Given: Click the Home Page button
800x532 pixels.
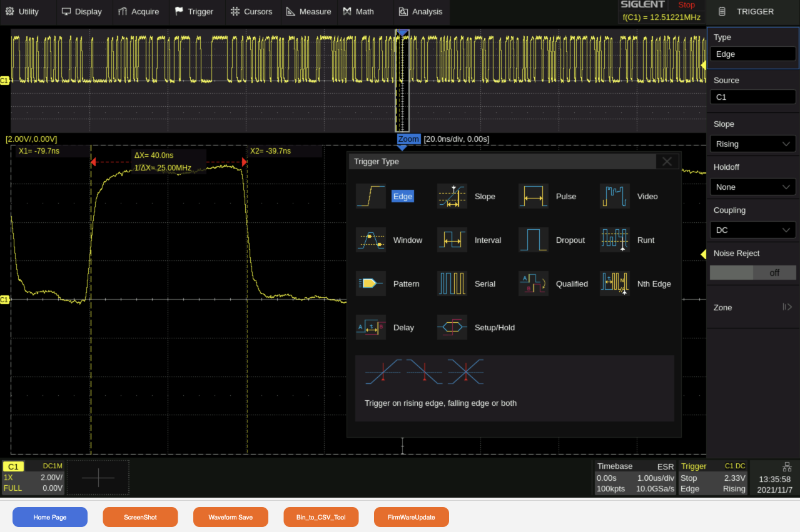Looking at the screenshot, I should 50,517.
